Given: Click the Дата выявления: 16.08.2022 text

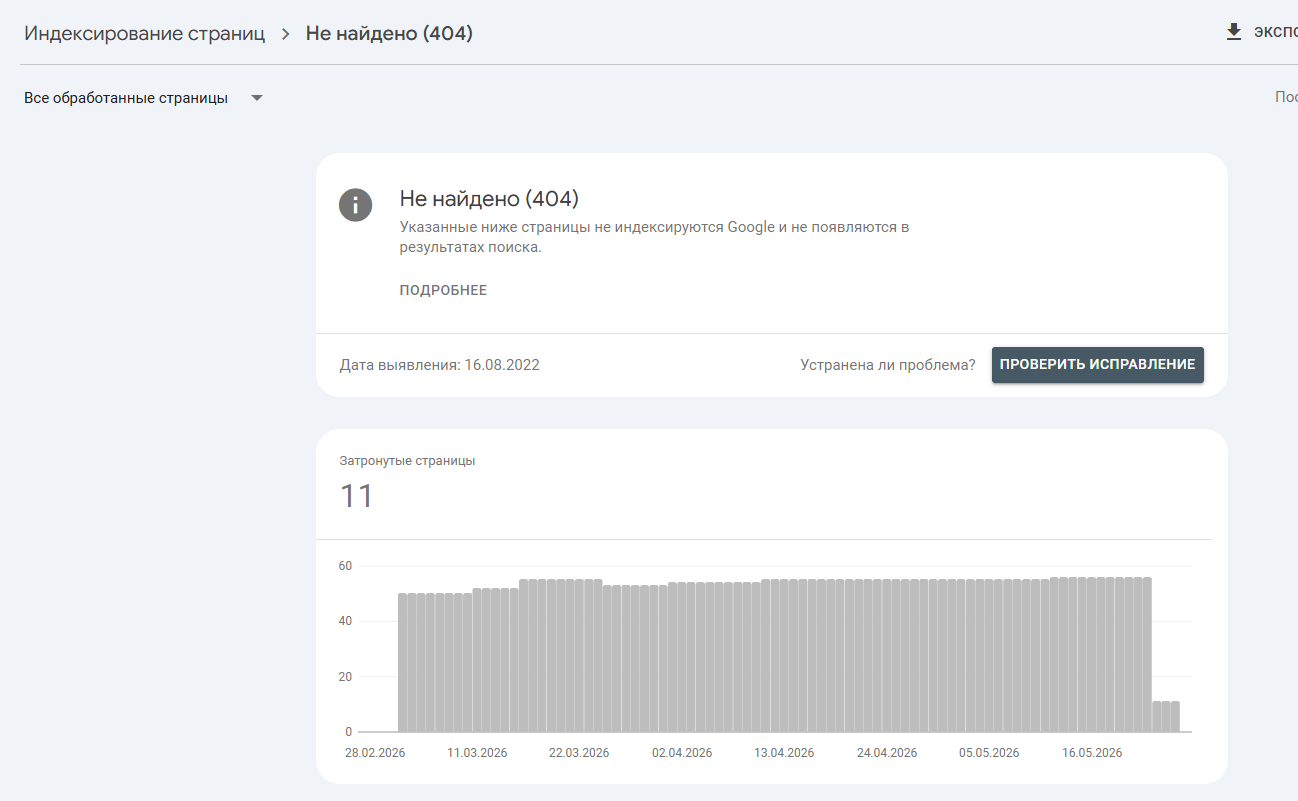Looking at the screenshot, I should (439, 365).
